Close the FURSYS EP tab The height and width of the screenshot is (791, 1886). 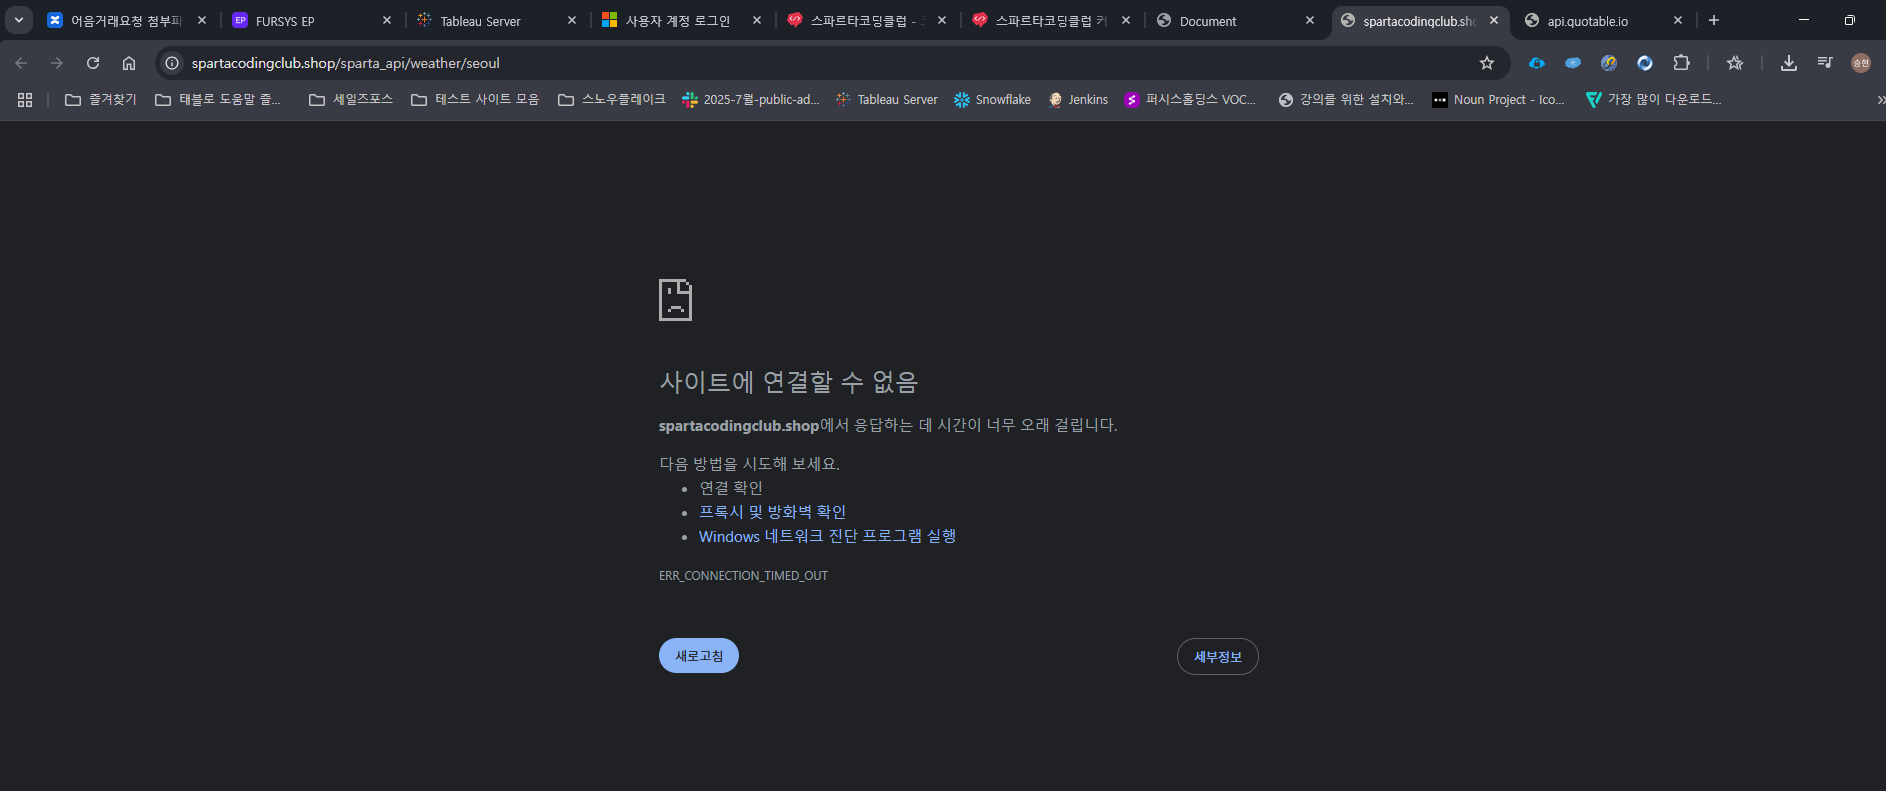pyautogui.click(x=387, y=20)
